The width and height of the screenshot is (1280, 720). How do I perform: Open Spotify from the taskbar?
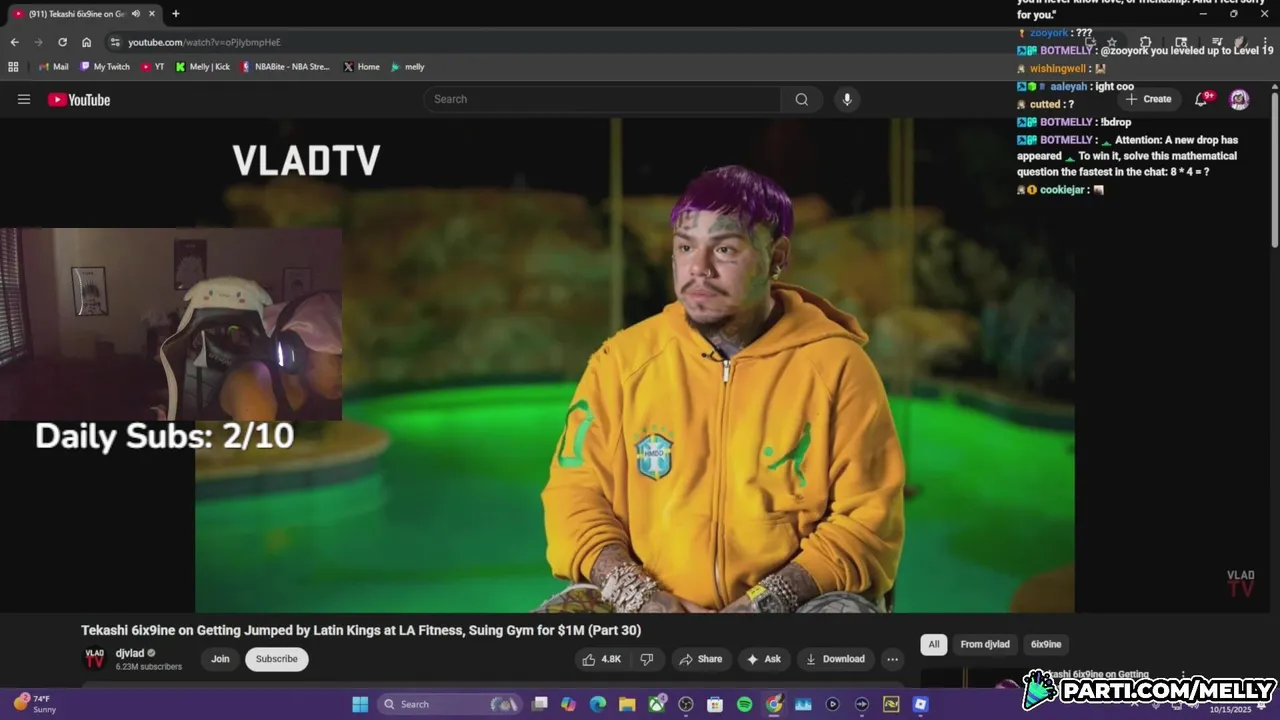tap(744, 704)
